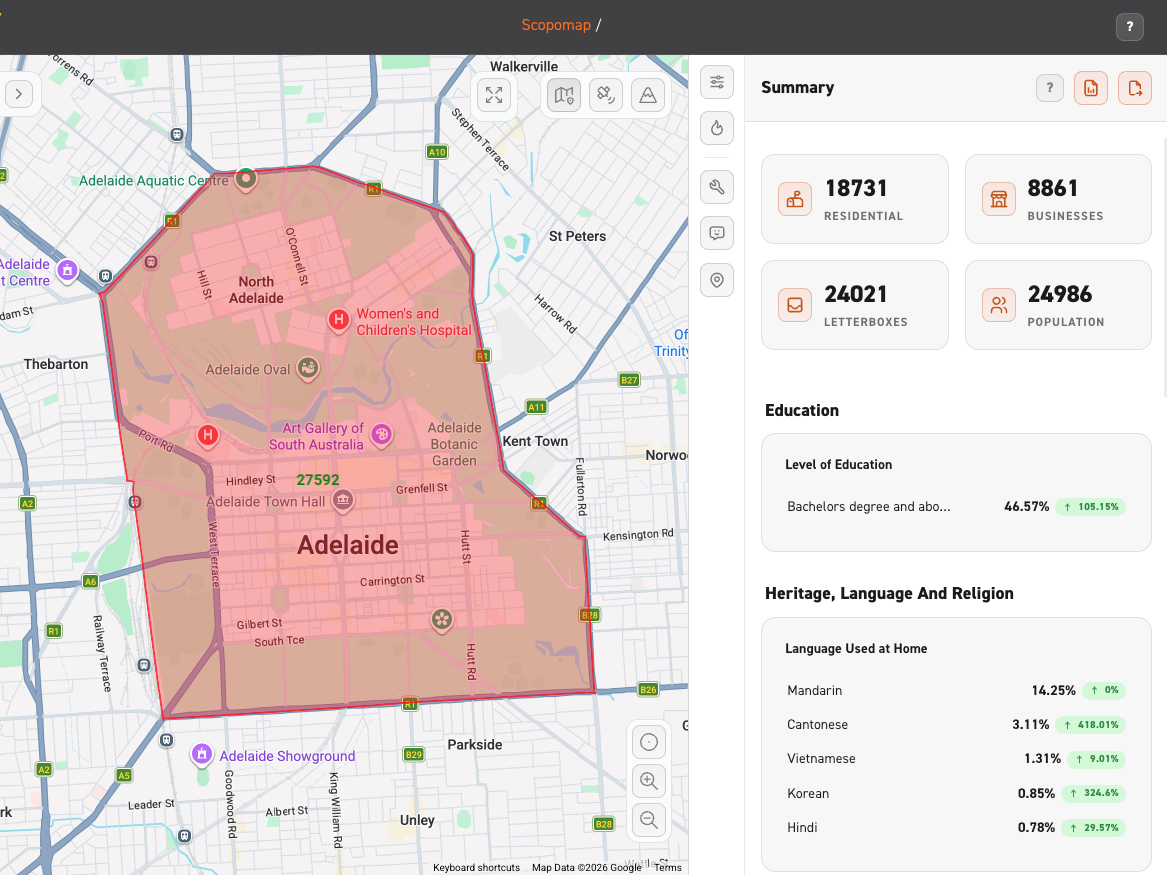Switch to terrain map mode

click(x=648, y=95)
